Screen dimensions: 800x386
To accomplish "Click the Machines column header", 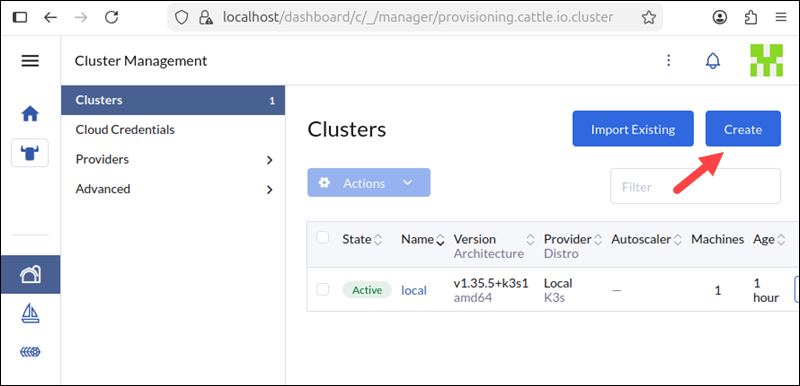I will point(717,239).
